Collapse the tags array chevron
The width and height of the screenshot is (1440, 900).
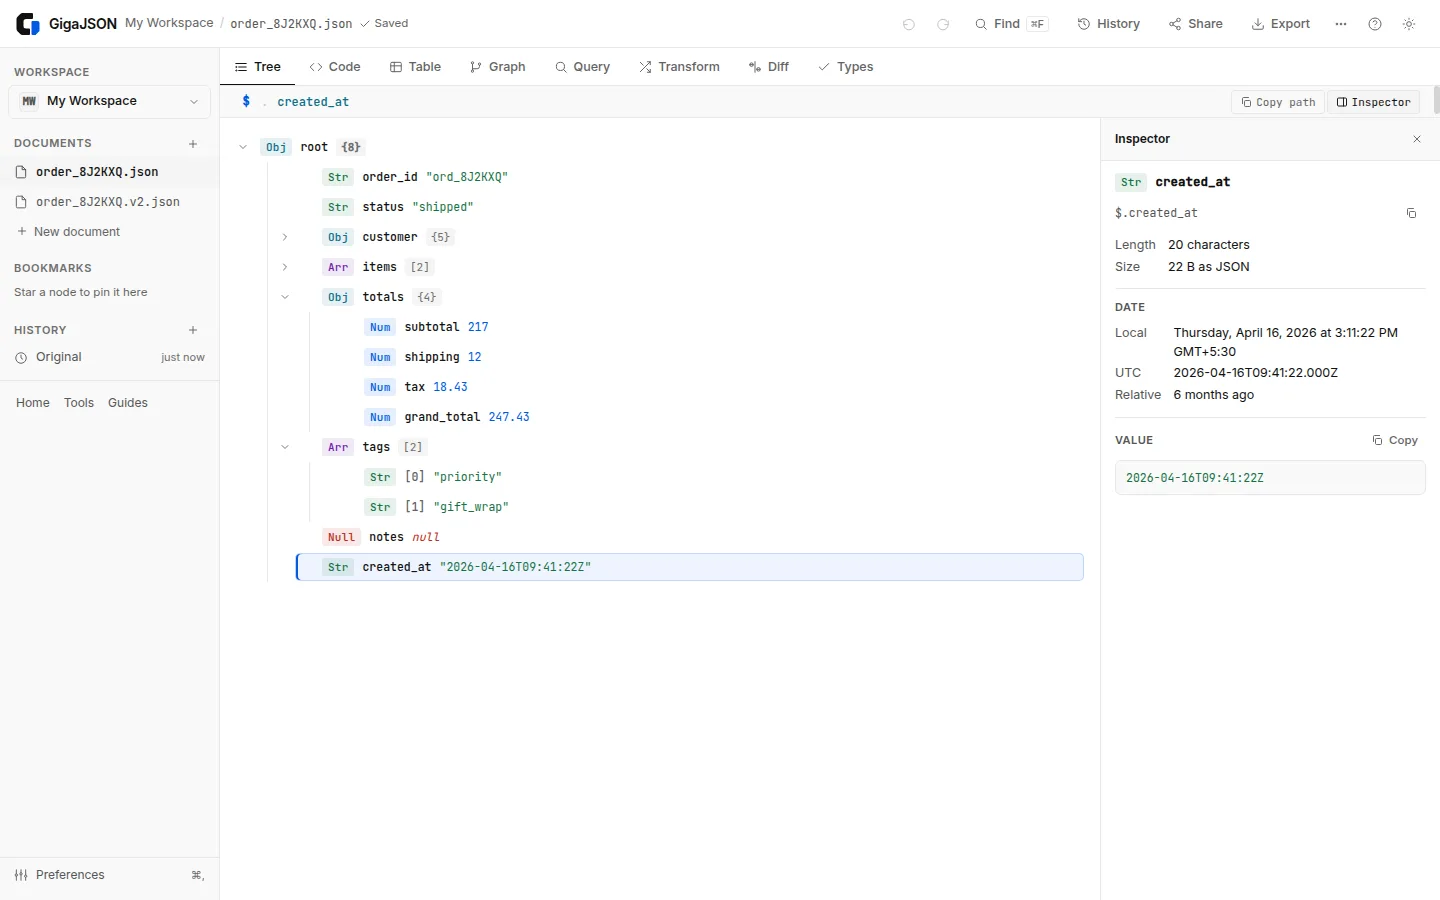[285, 447]
